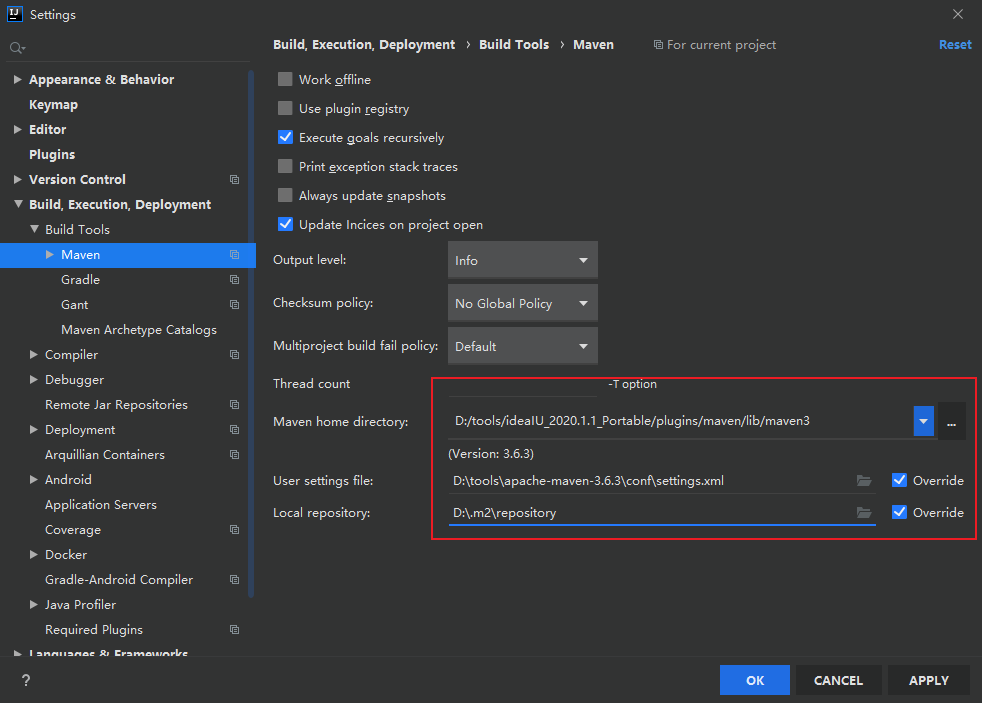Click the project-level icon beside Remote Jar Repositories
Image resolution: width=982 pixels, height=703 pixels.
coord(234,405)
